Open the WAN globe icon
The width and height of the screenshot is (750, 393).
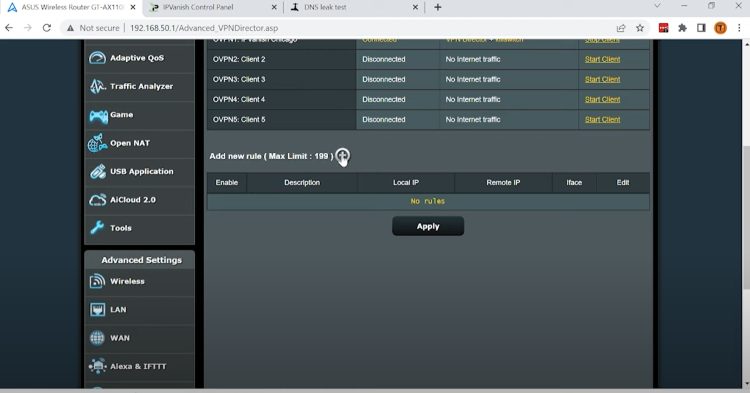point(97,338)
